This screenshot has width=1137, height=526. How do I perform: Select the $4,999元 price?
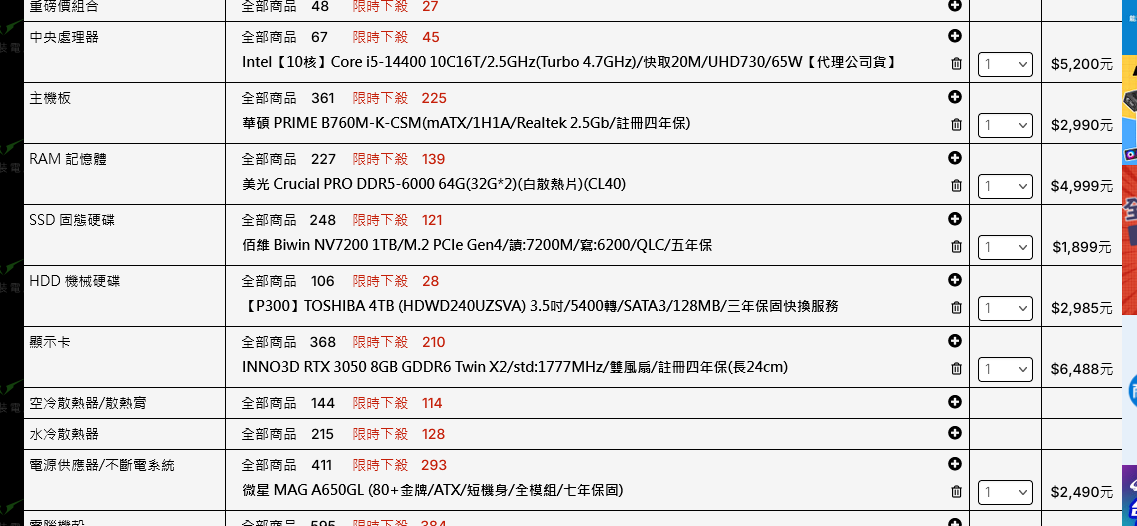coord(1082,186)
